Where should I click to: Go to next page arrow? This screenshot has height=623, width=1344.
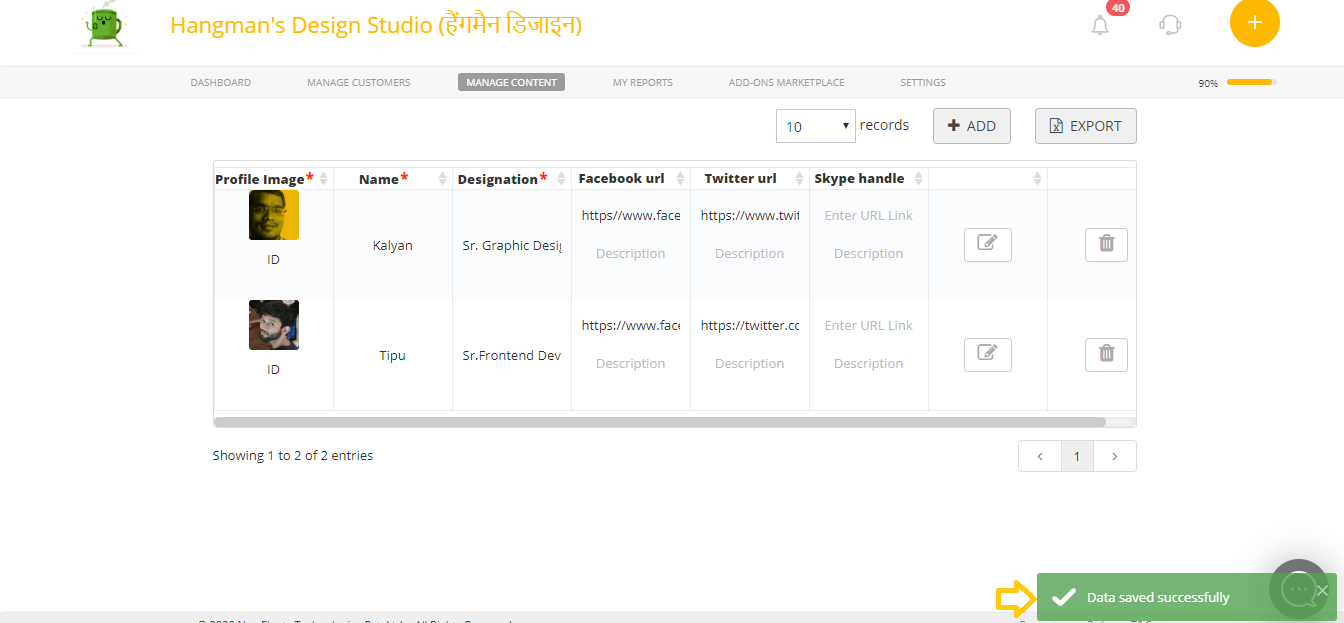(x=1115, y=456)
